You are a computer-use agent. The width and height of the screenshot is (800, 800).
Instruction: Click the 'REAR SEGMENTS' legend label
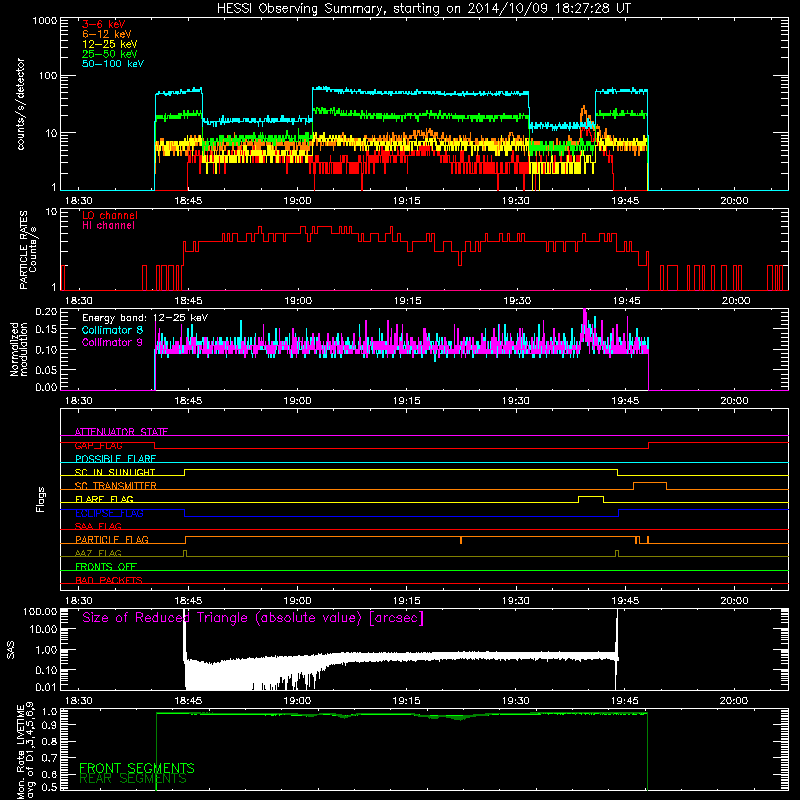(133, 779)
